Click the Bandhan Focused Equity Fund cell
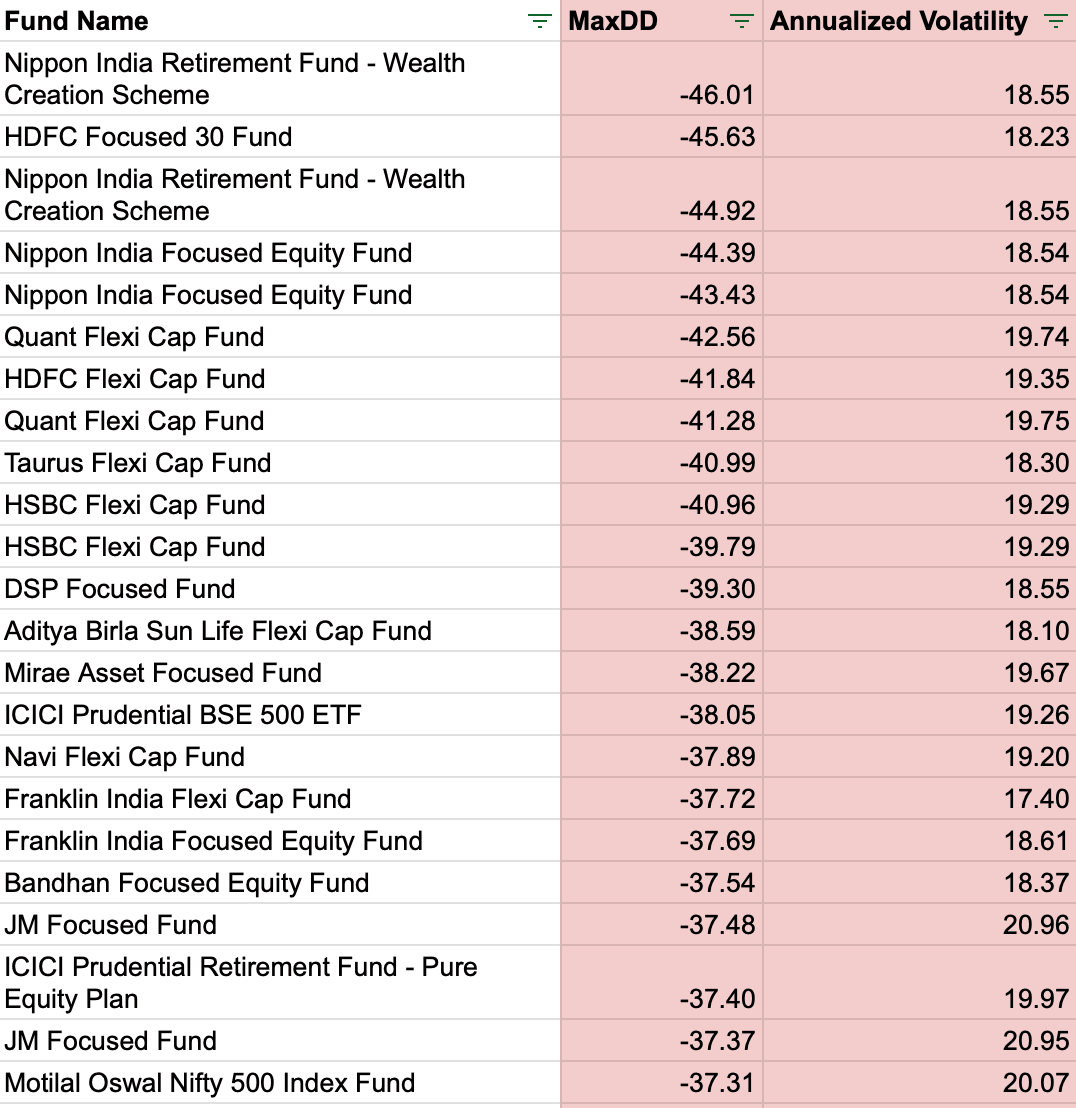1076x1108 pixels. 187,883
